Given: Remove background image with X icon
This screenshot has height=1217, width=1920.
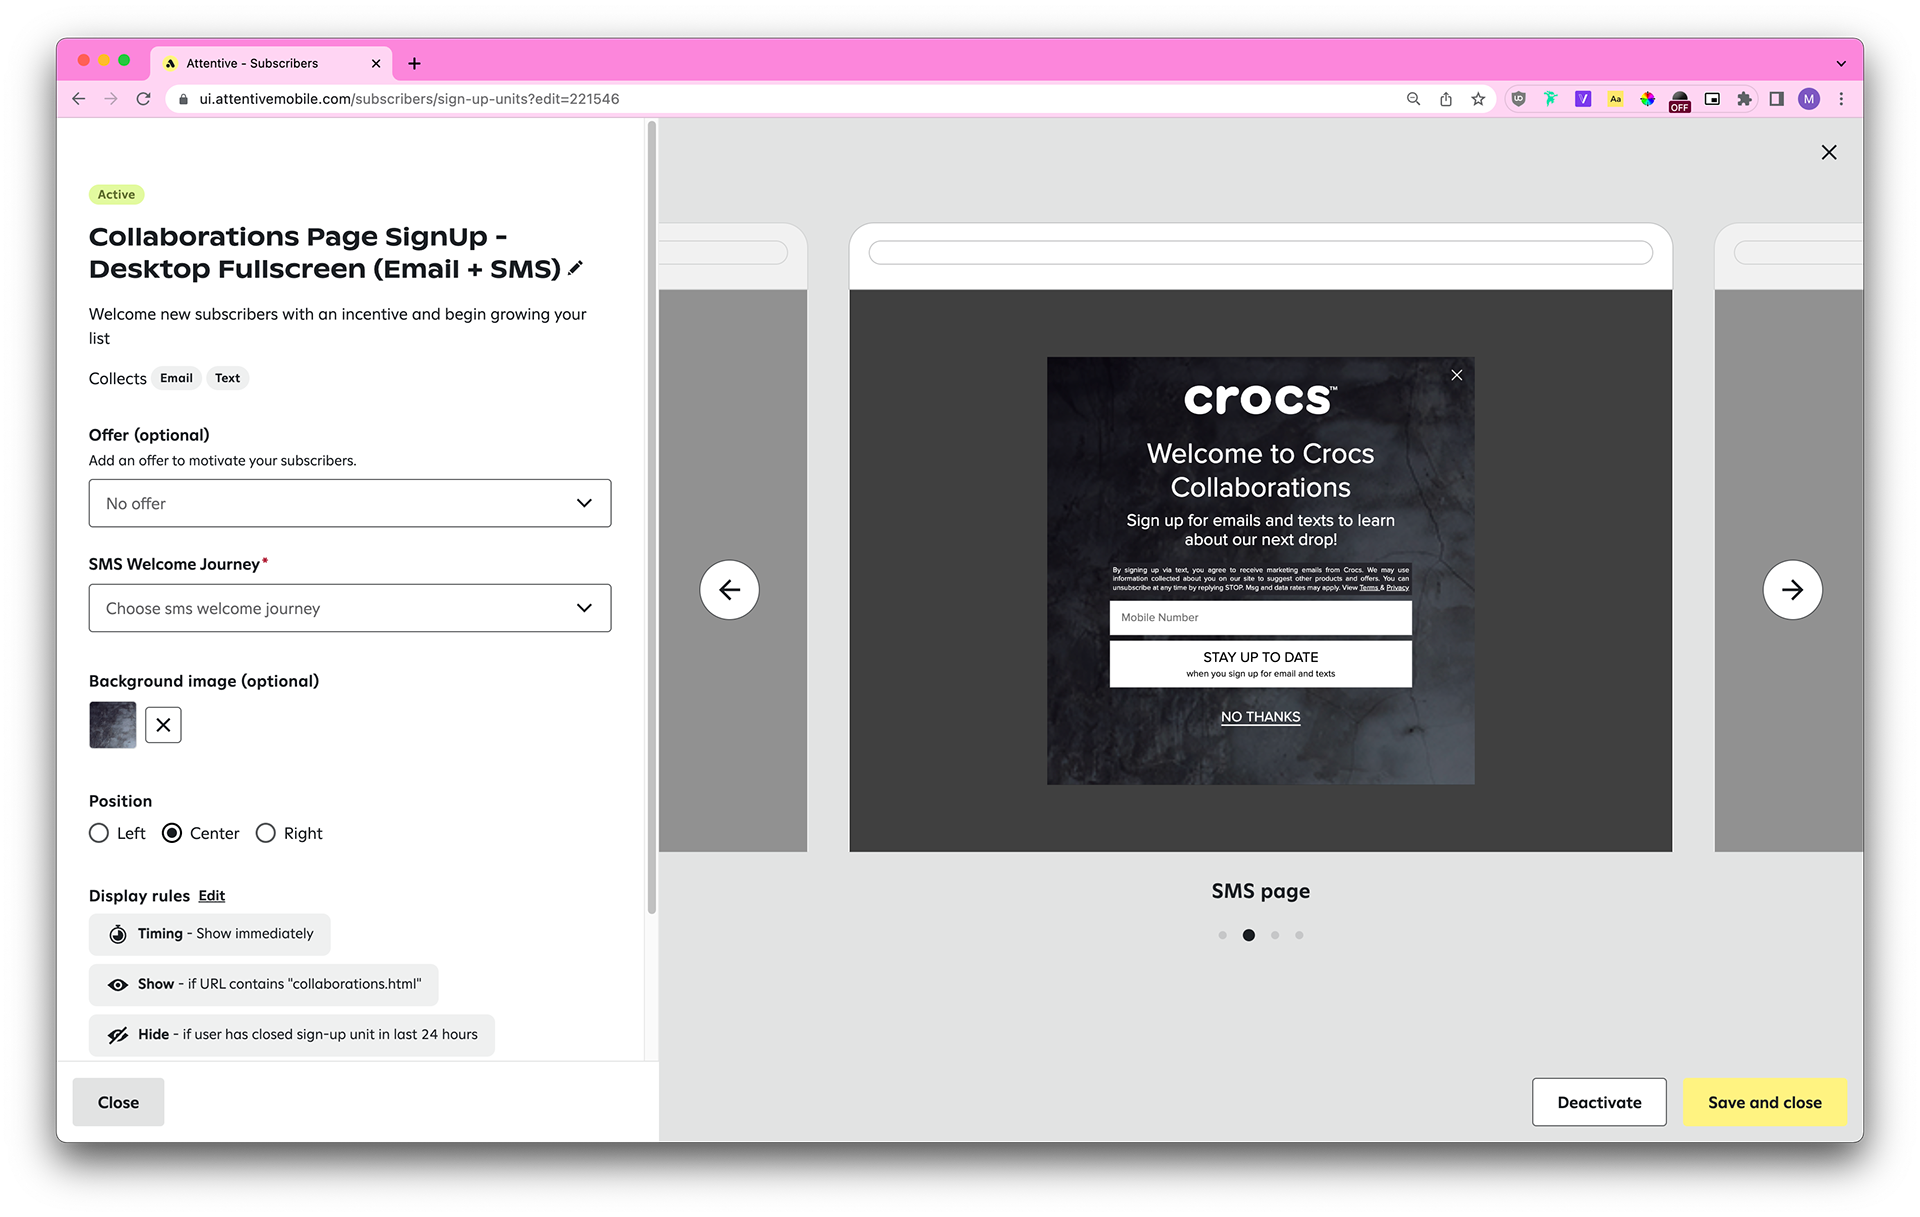Looking at the screenshot, I should coord(163,725).
